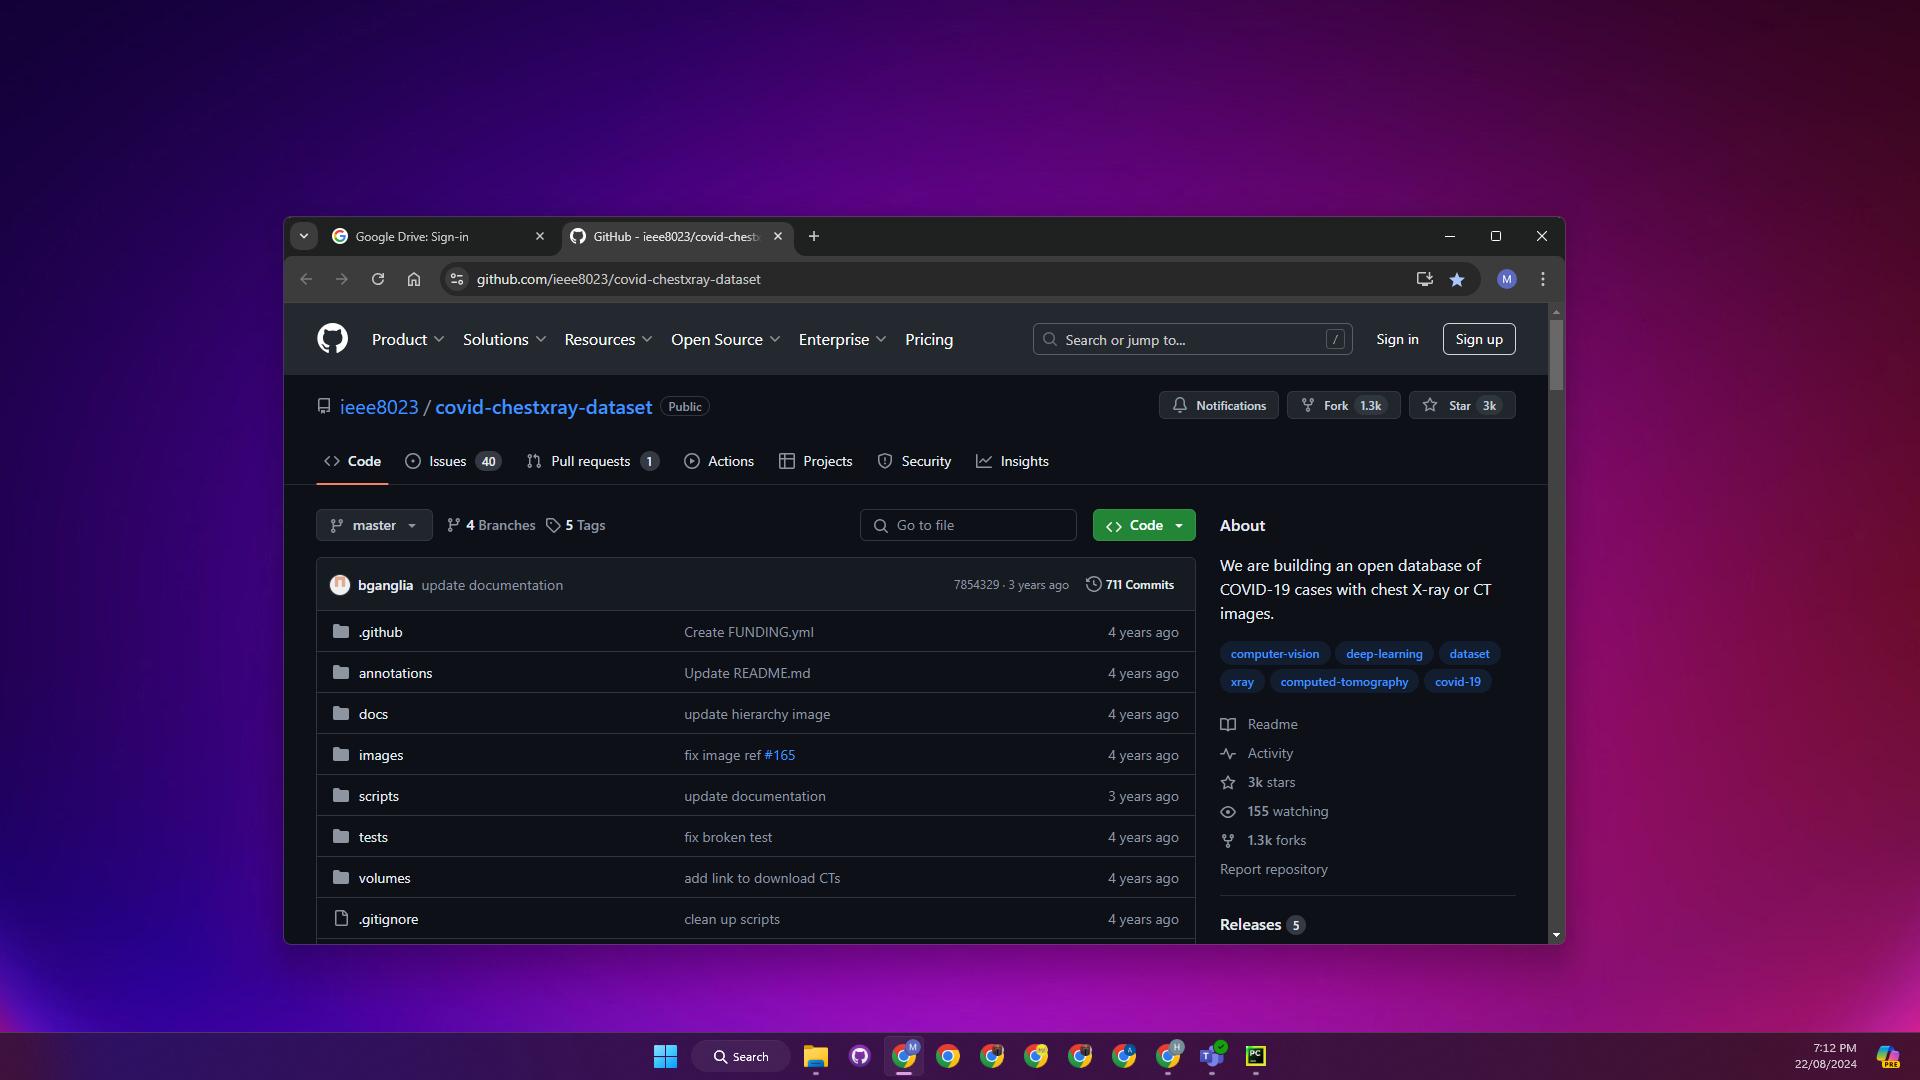This screenshot has height=1080, width=1920.
Task: Click the Notifications button
Action: point(1218,405)
